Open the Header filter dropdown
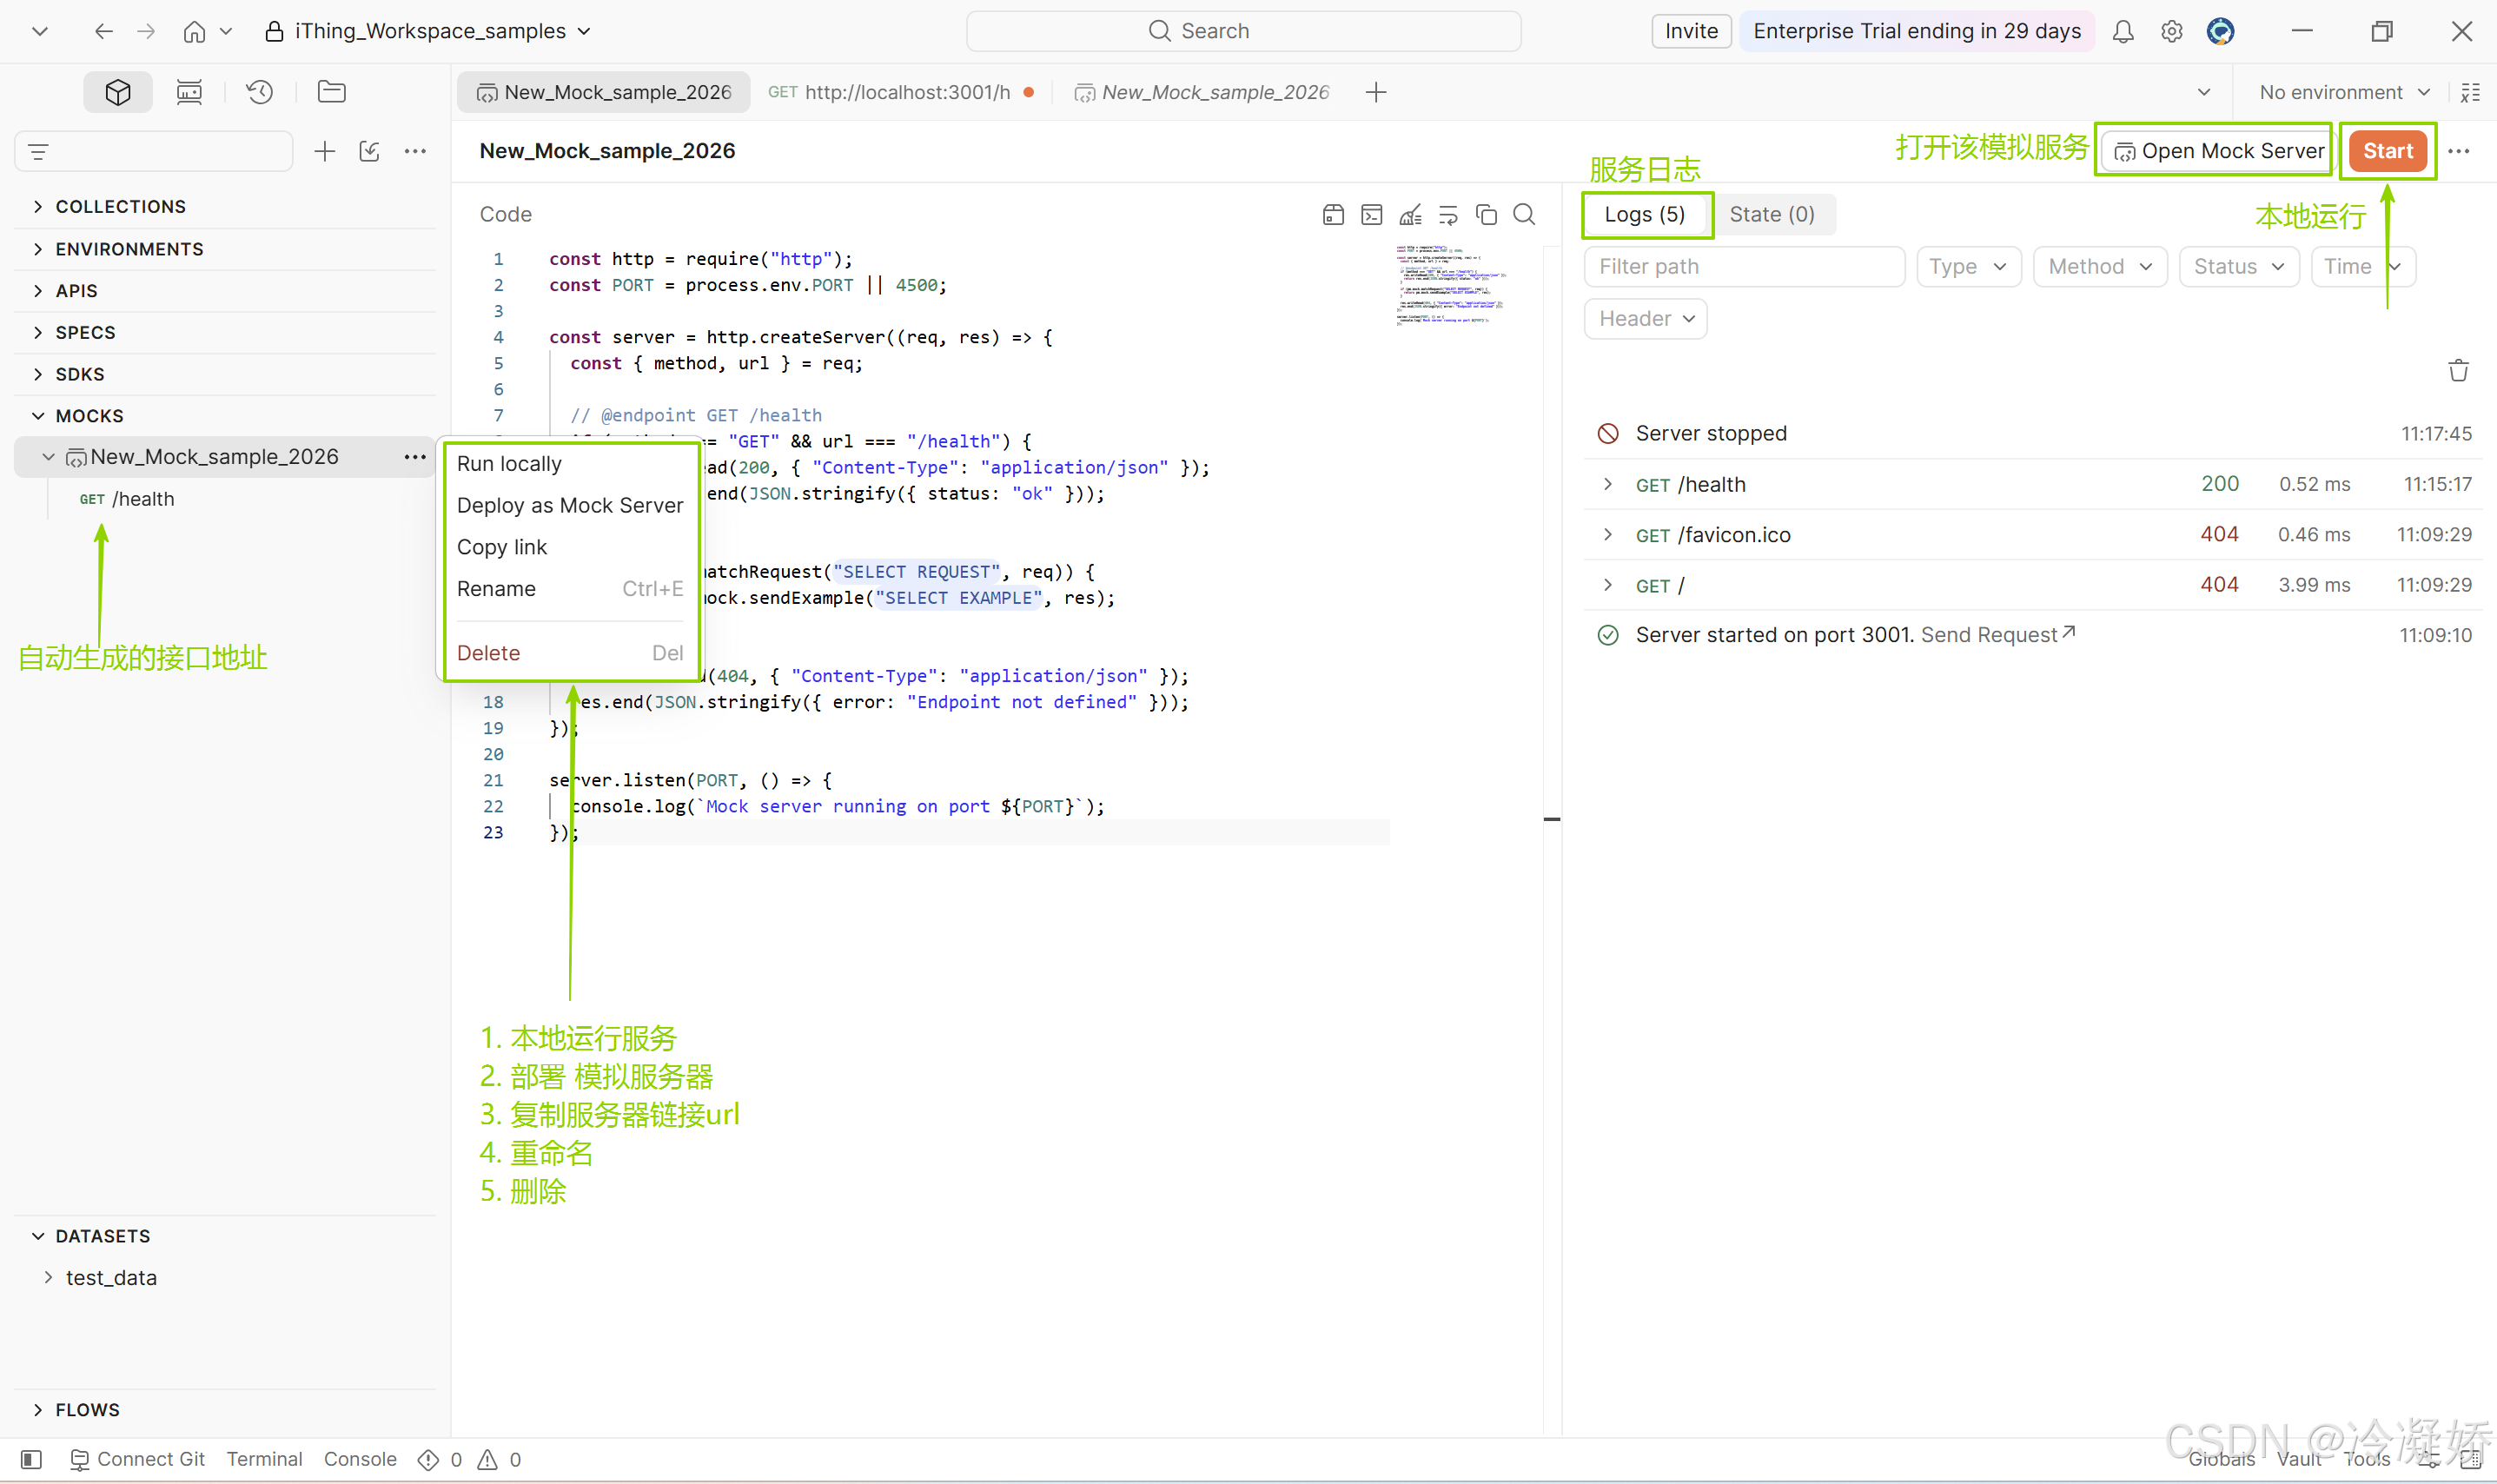 click(1645, 319)
